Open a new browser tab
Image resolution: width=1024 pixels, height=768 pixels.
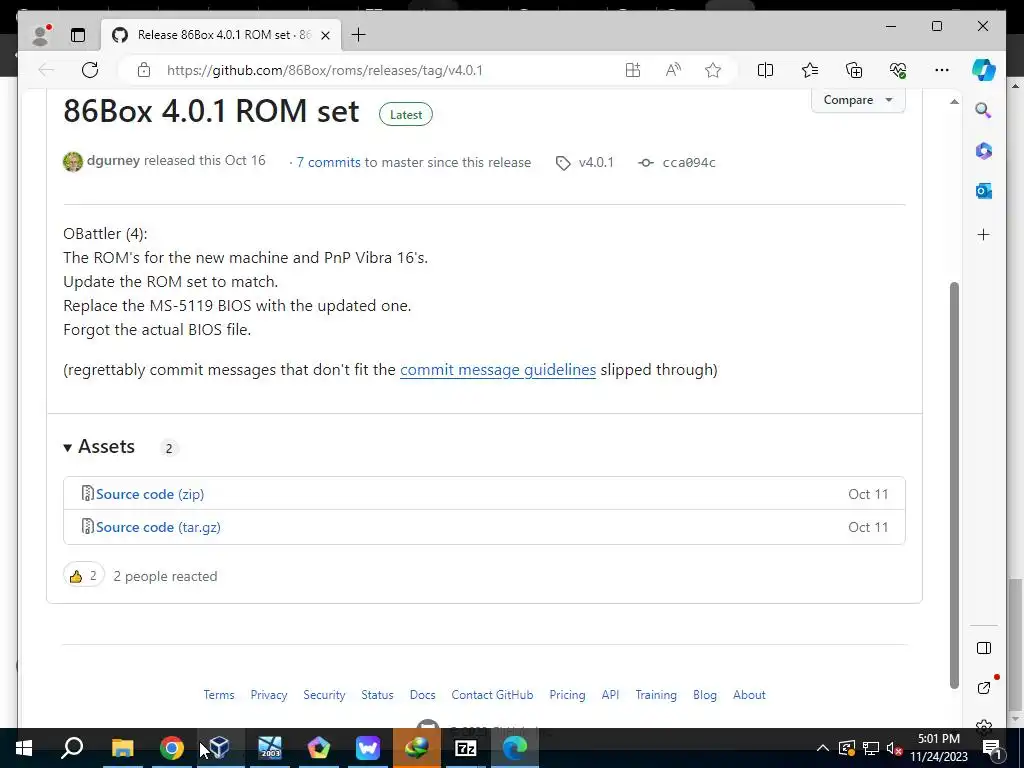click(359, 35)
